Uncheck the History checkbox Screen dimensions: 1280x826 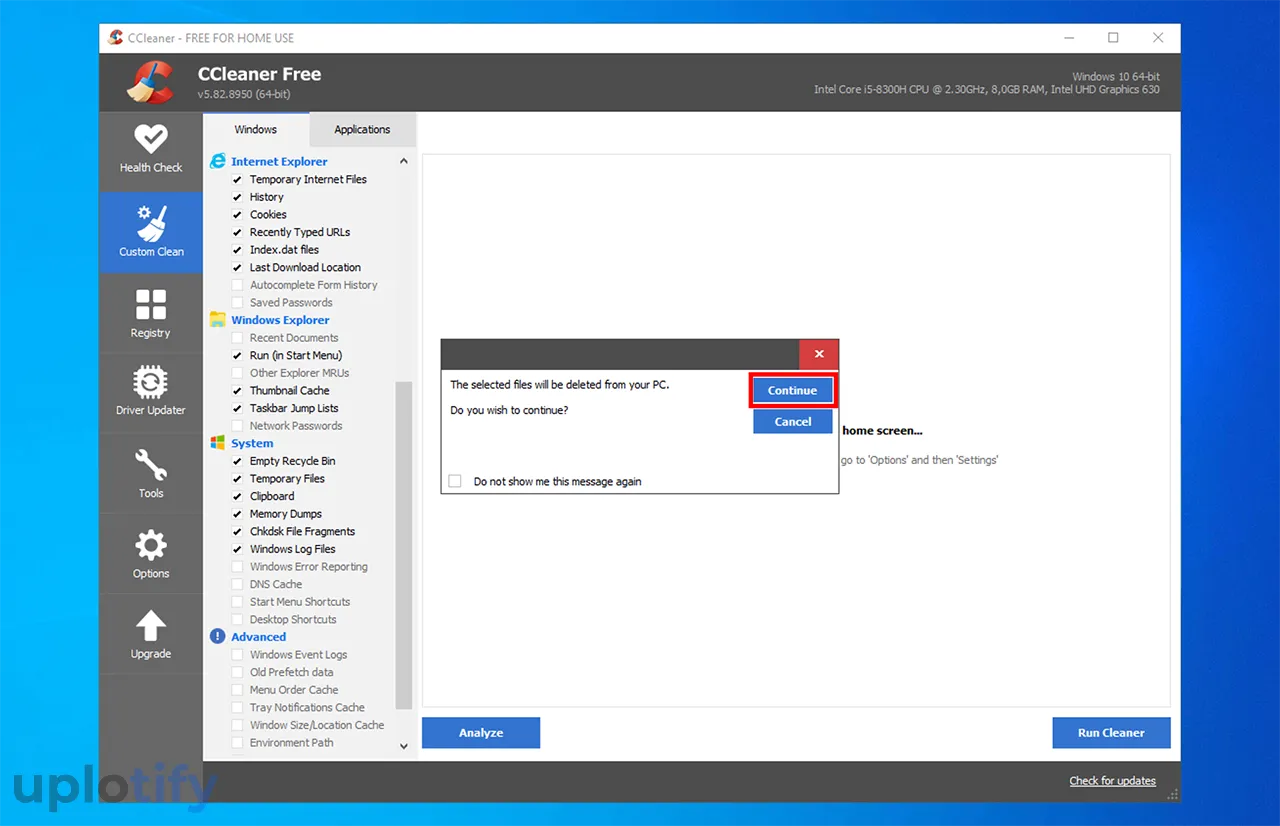coord(238,197)
